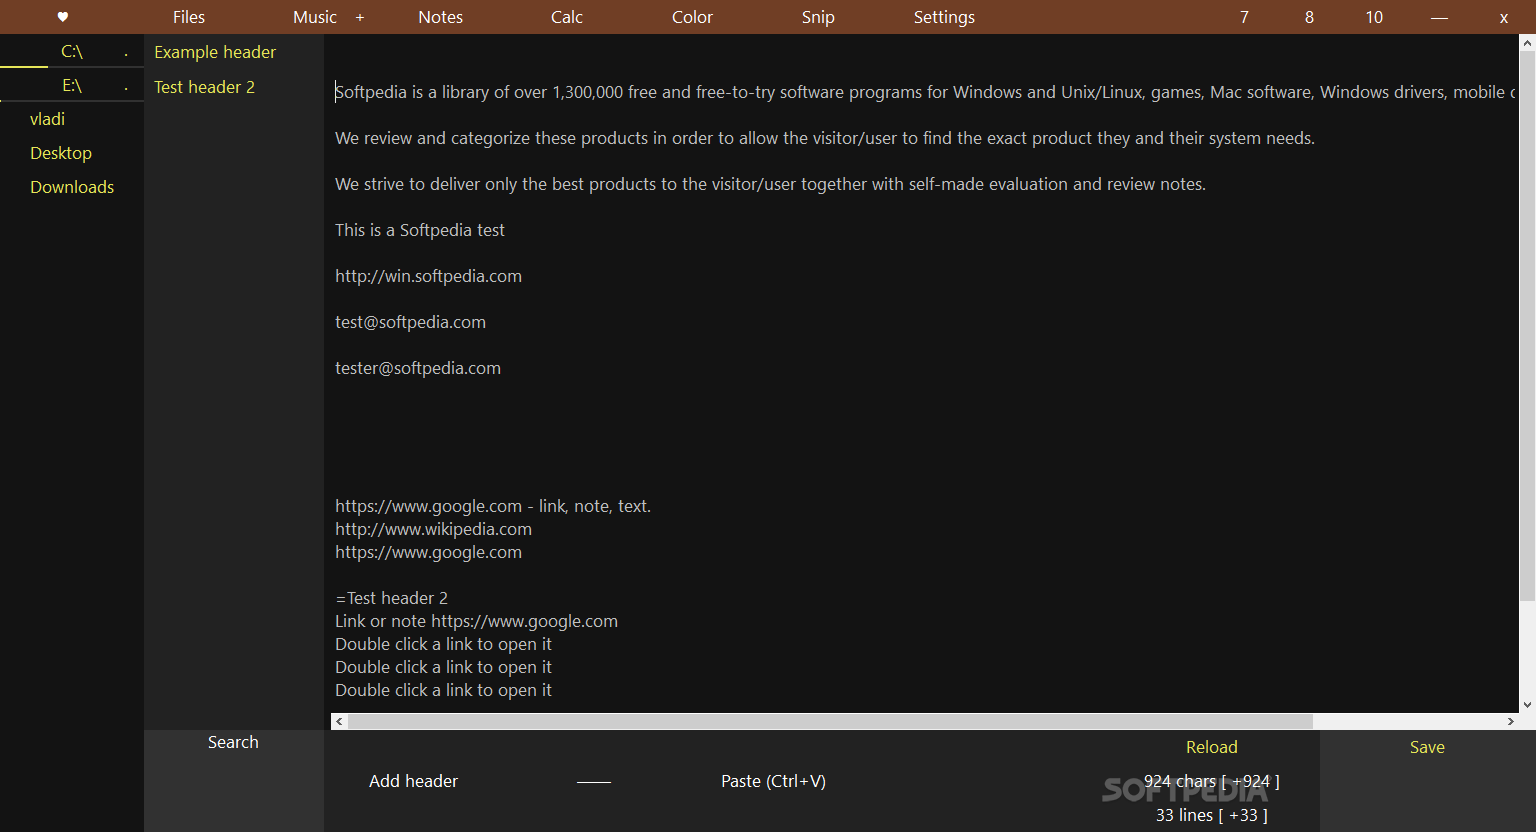Click the Search field

pos(233,742)
